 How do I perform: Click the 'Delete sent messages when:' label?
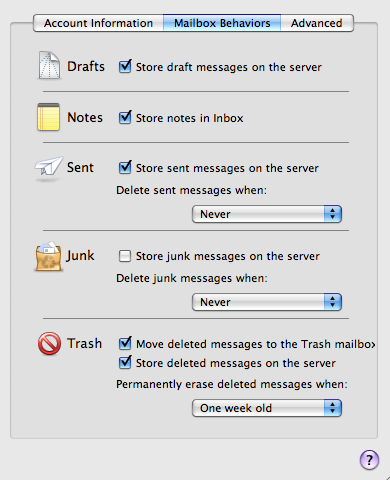coord(192,190)
